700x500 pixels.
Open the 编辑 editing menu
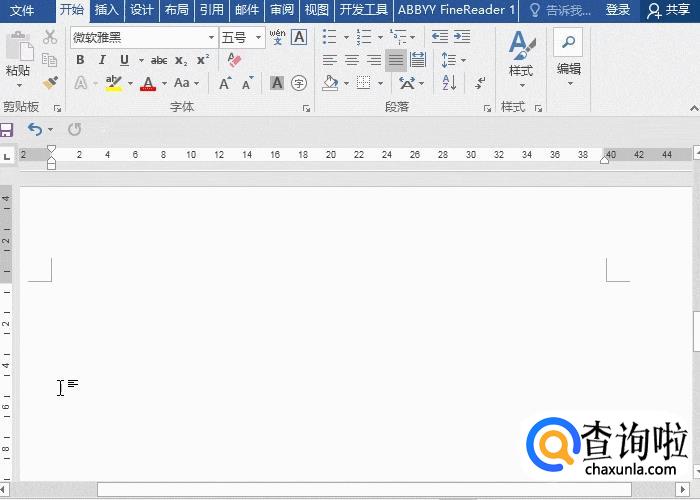pyautogui.click(x=568, y=58)
